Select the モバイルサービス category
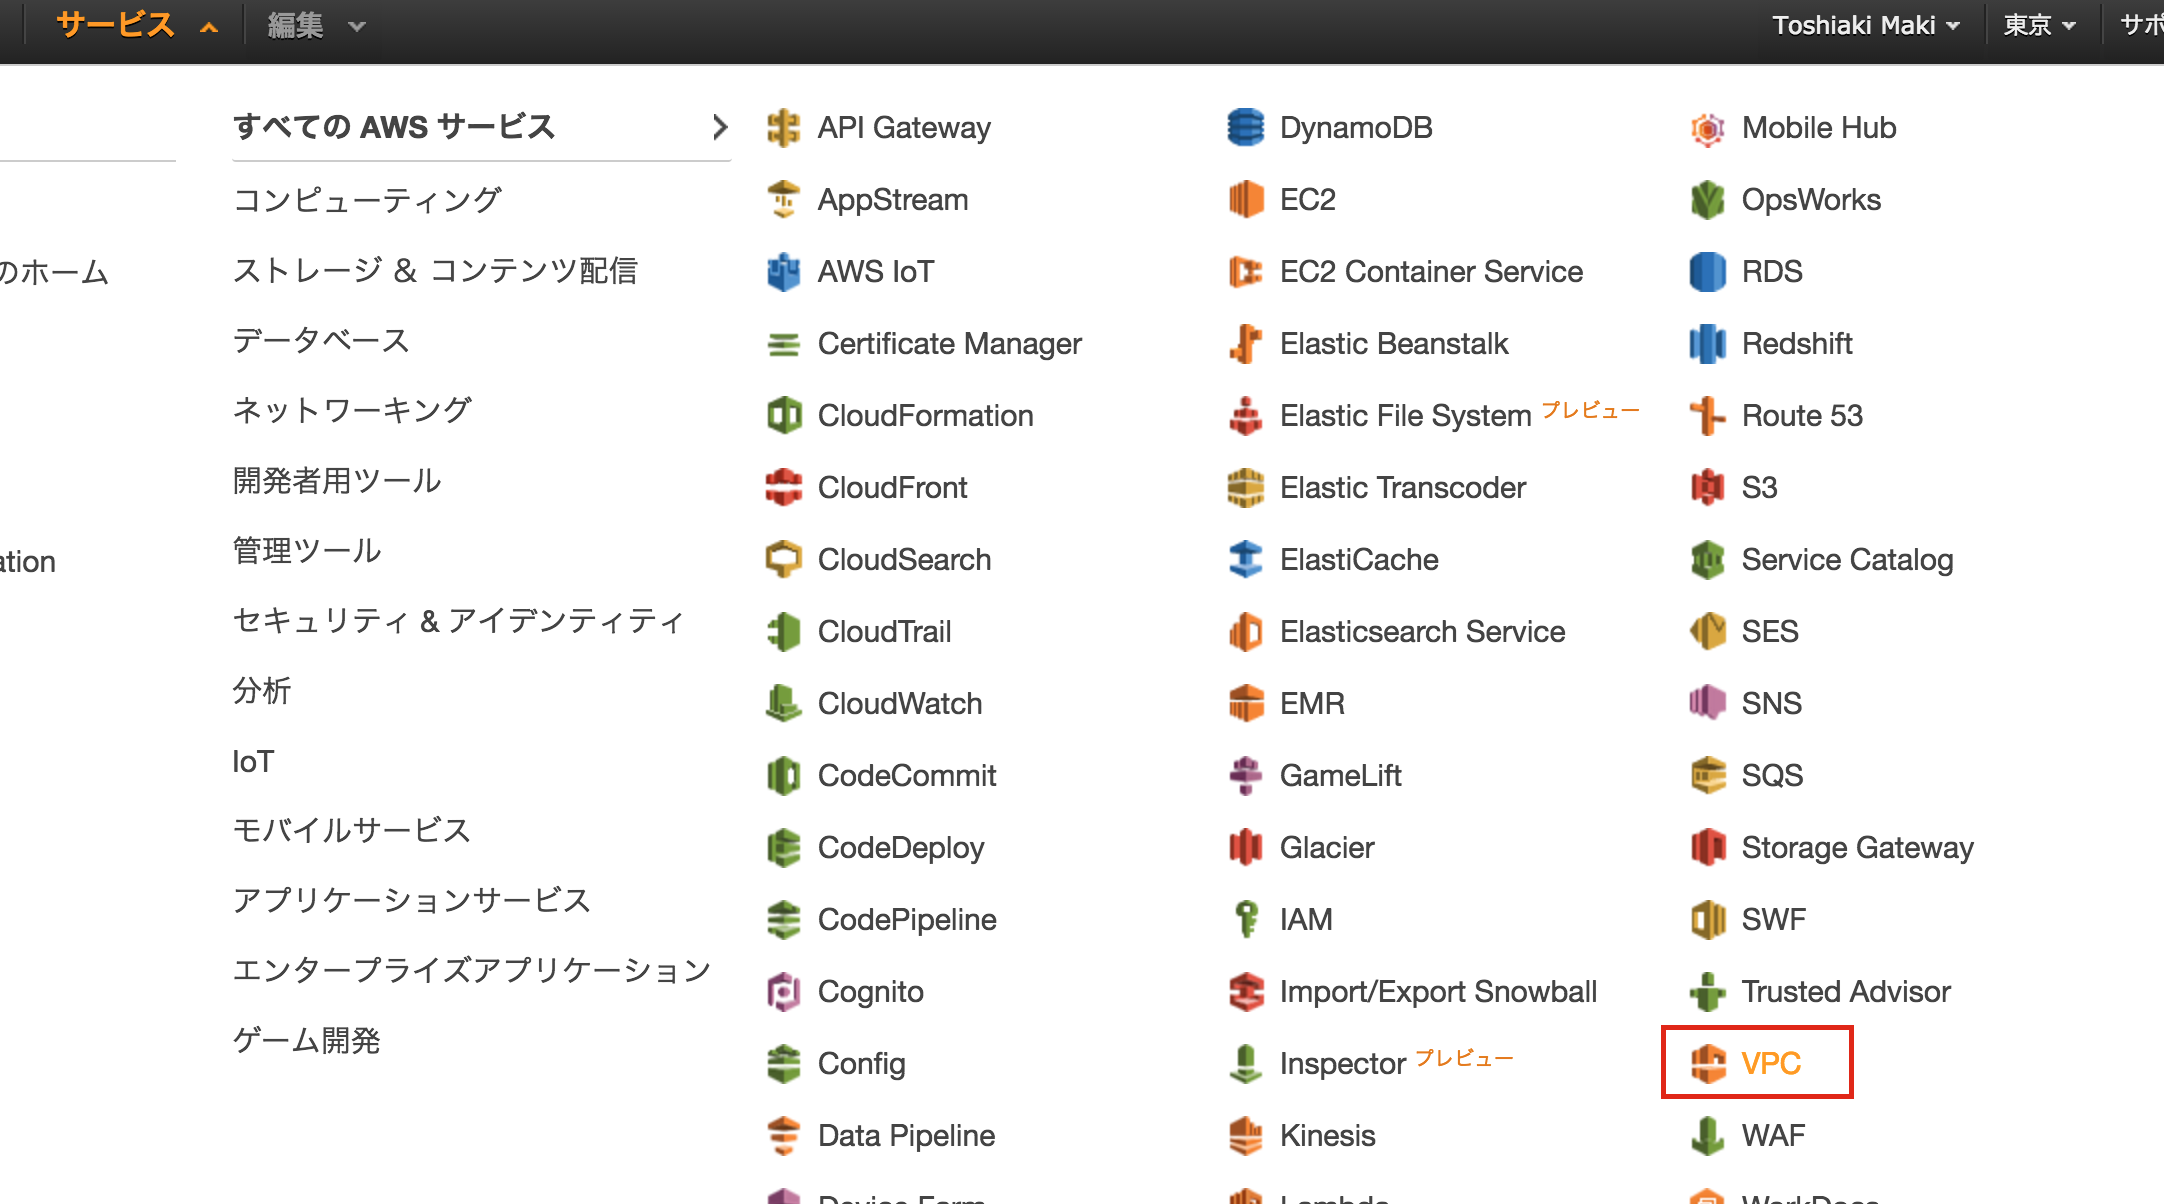This screenshot has width=2164, height=1204. click(351, 830)
